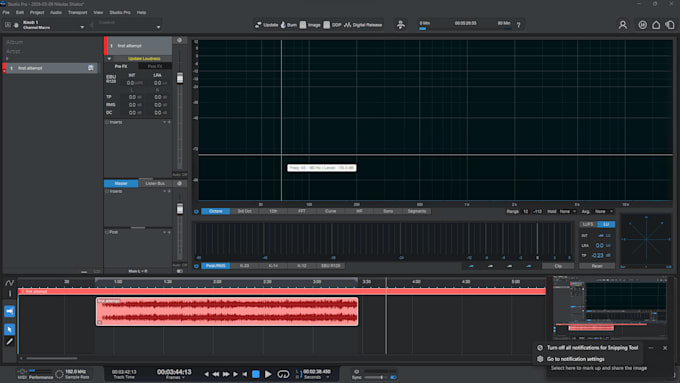Image resolution: width=680 pixels, height=383 pixels.
Task: Open the Transport menu
Action: (x=78, y=13)
